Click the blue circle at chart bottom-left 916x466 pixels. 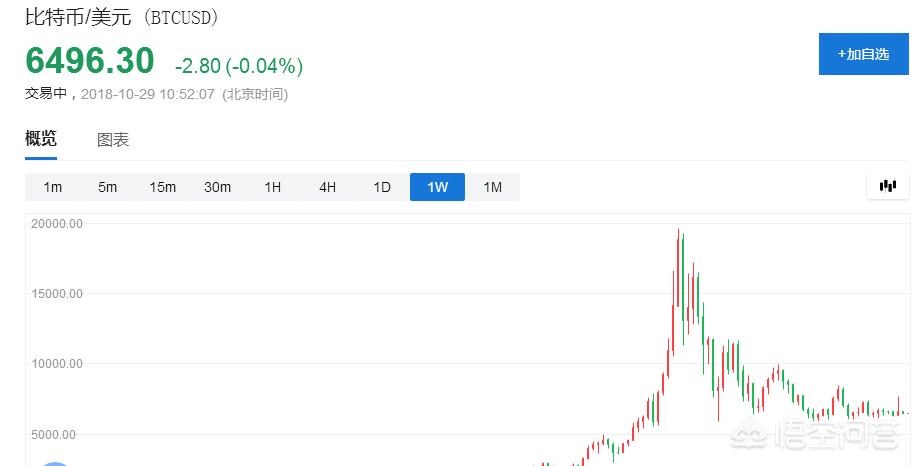point(55,463)
